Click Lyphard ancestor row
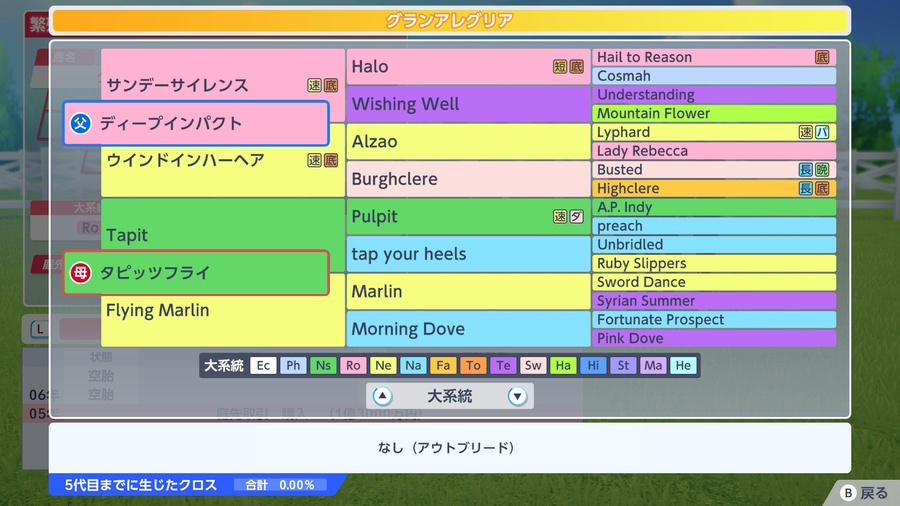Image resolution: width=900 pixels, height=506 pixels. tap(714, 132)
